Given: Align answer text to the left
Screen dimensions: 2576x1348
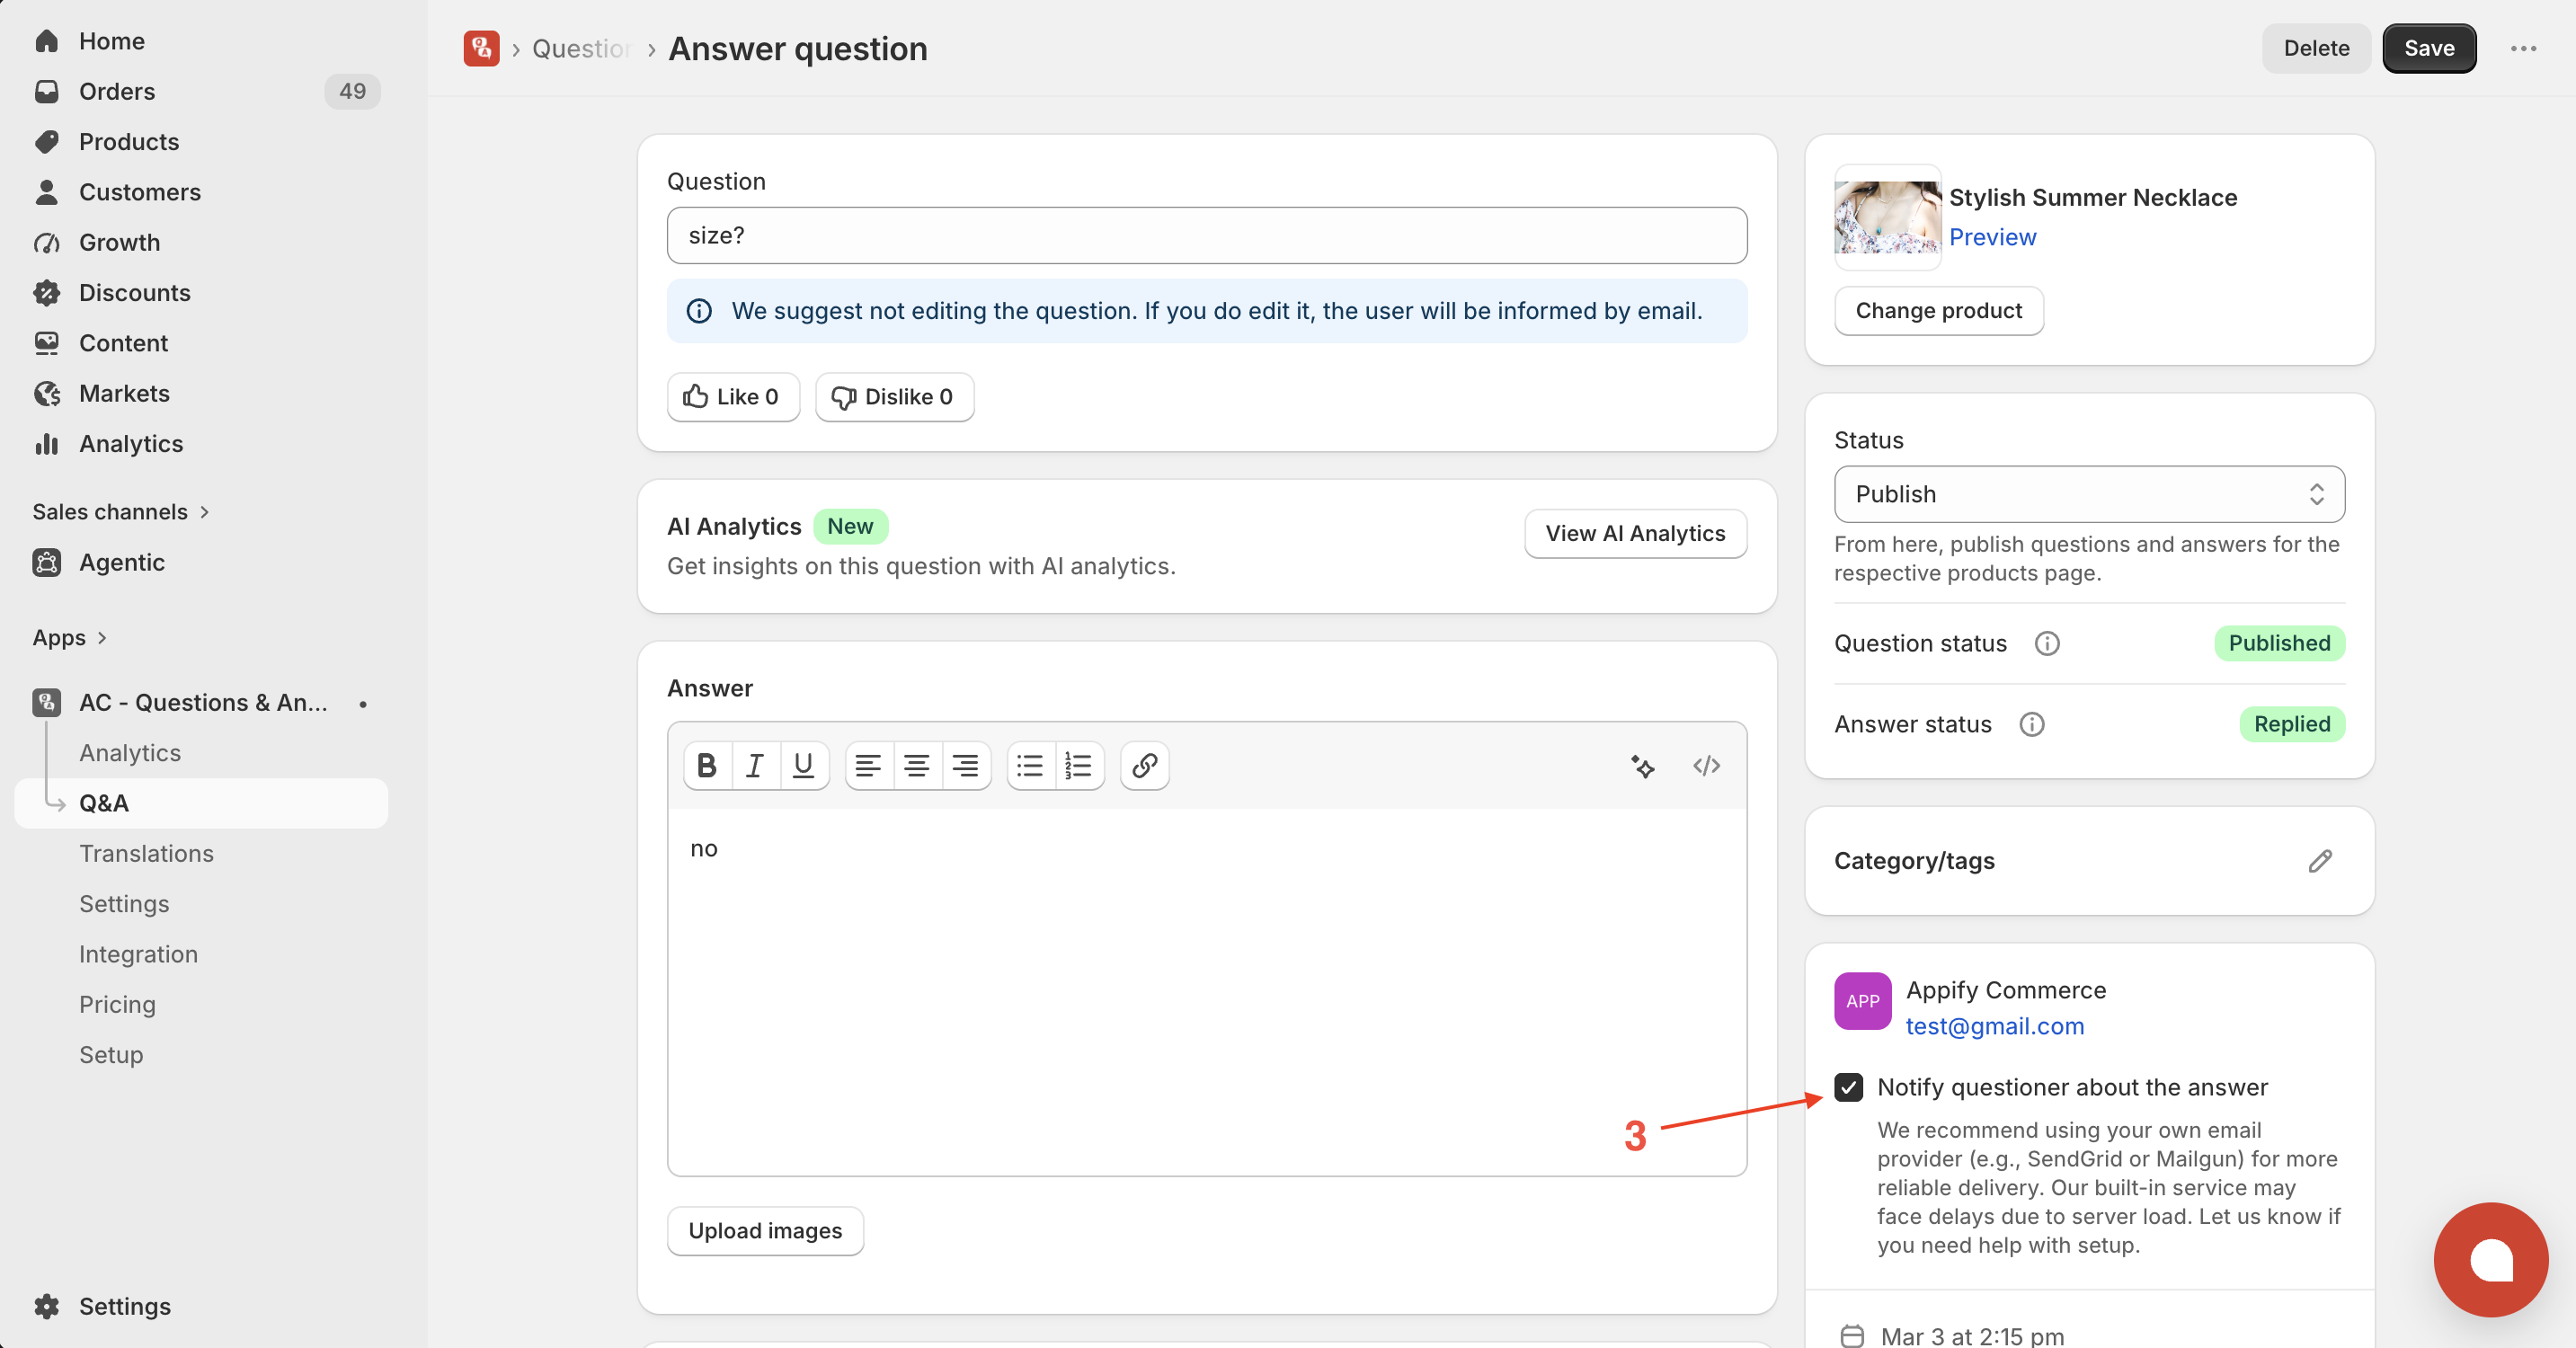Looking at the screenshot, I should (x=868, y=766).
